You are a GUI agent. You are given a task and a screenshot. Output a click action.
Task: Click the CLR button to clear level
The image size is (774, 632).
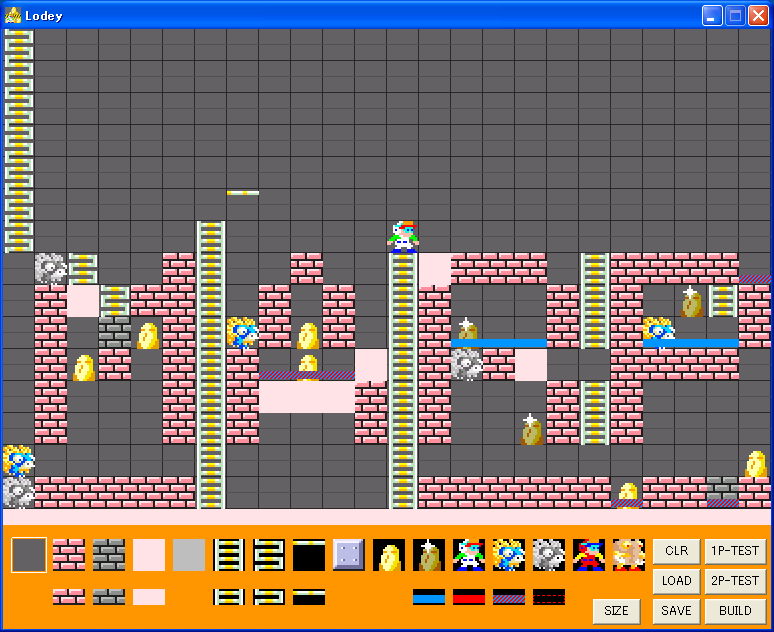(676, 551)
